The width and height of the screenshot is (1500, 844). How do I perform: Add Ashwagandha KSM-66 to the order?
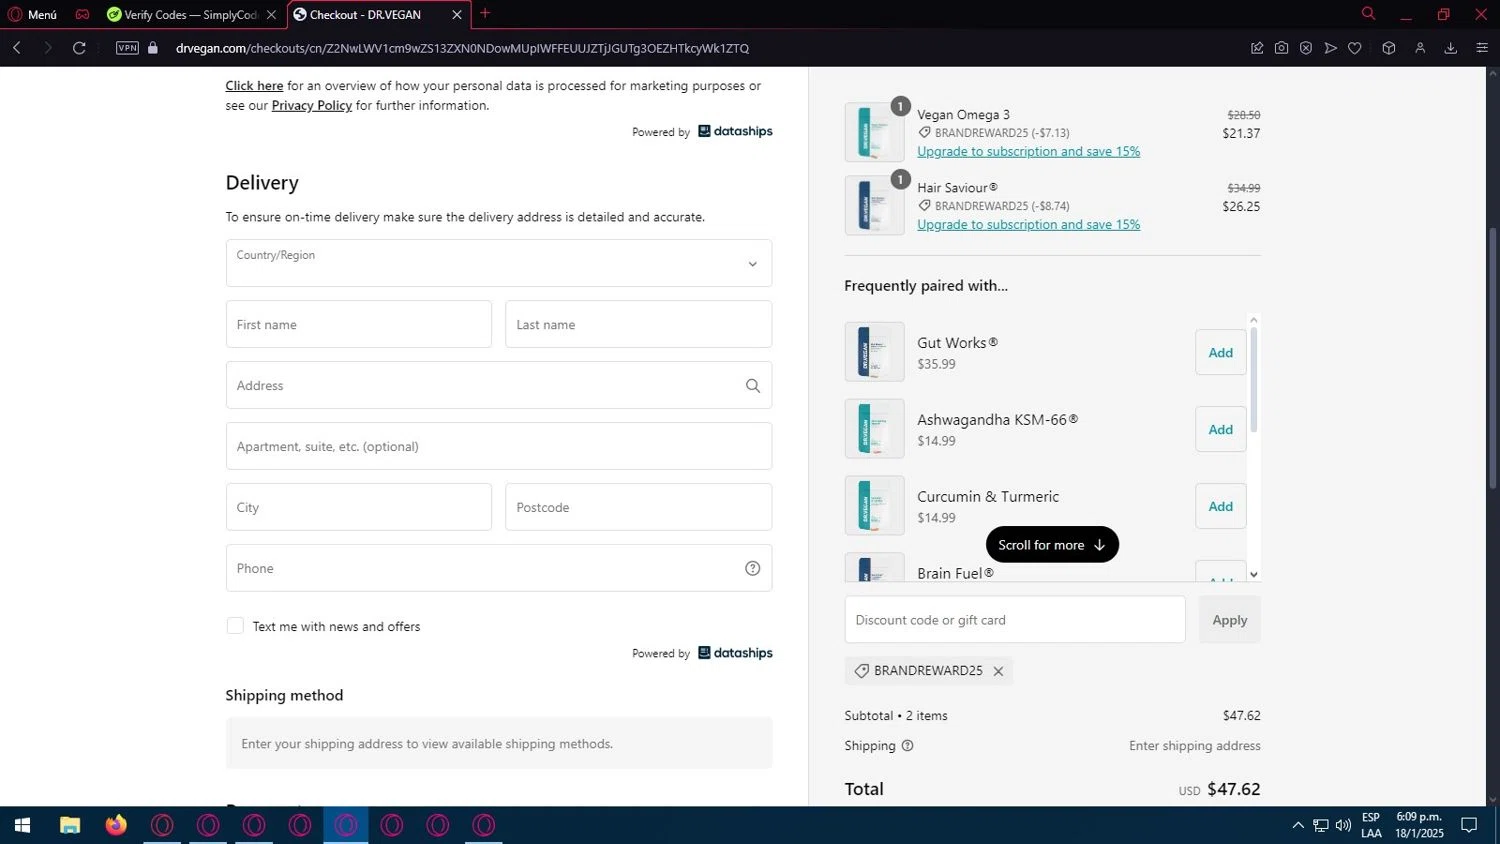[x=1220, y=429]
